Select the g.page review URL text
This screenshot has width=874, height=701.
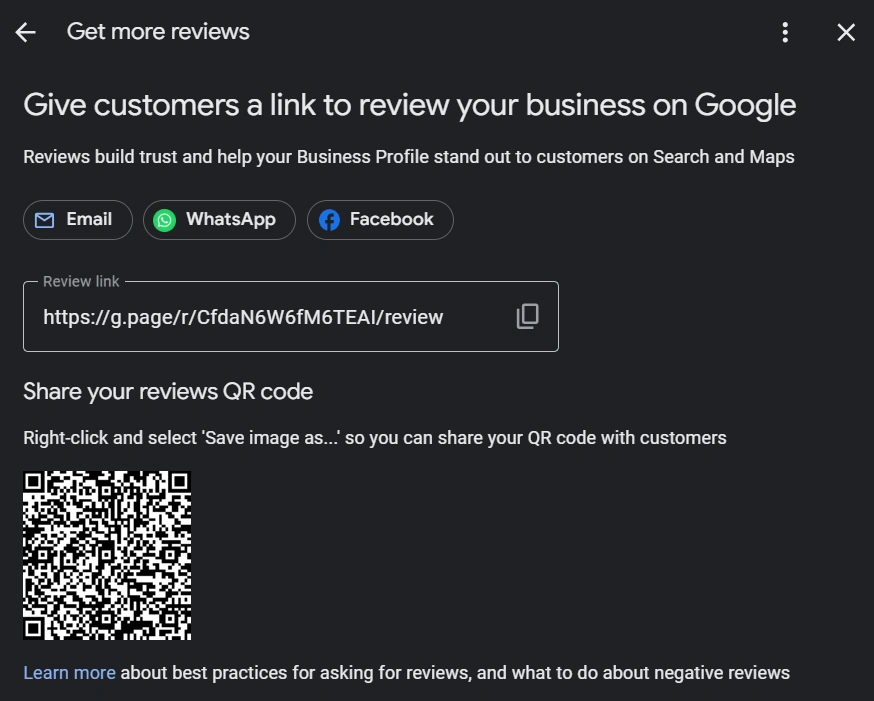pyautogui.click(x=242, y=317)
